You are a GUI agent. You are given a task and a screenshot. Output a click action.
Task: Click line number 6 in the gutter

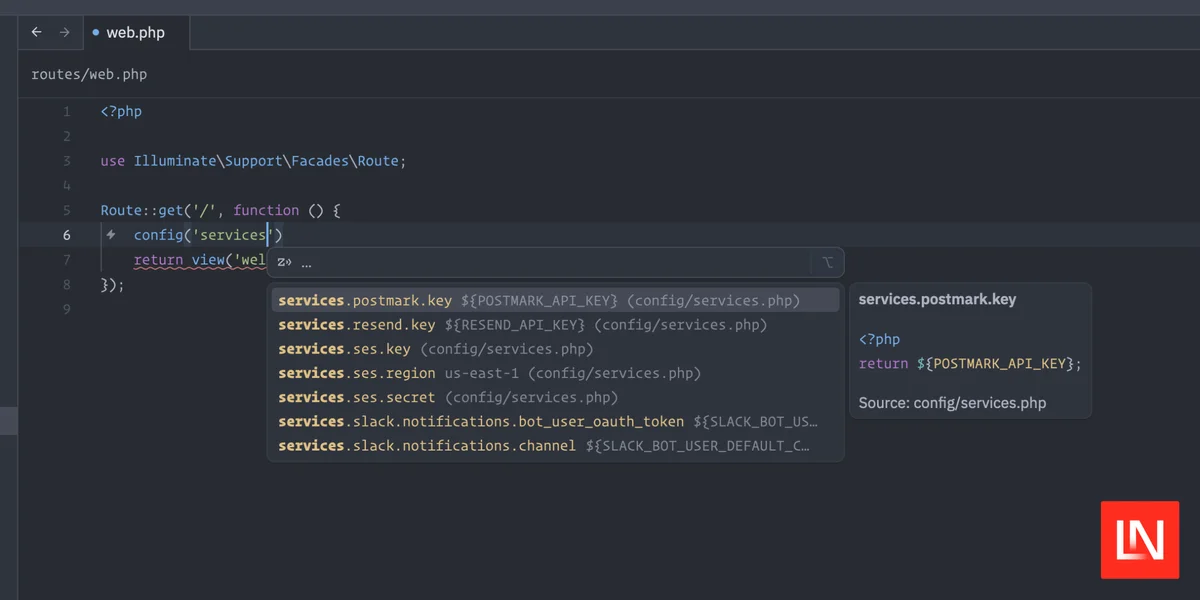click(66, 235)
